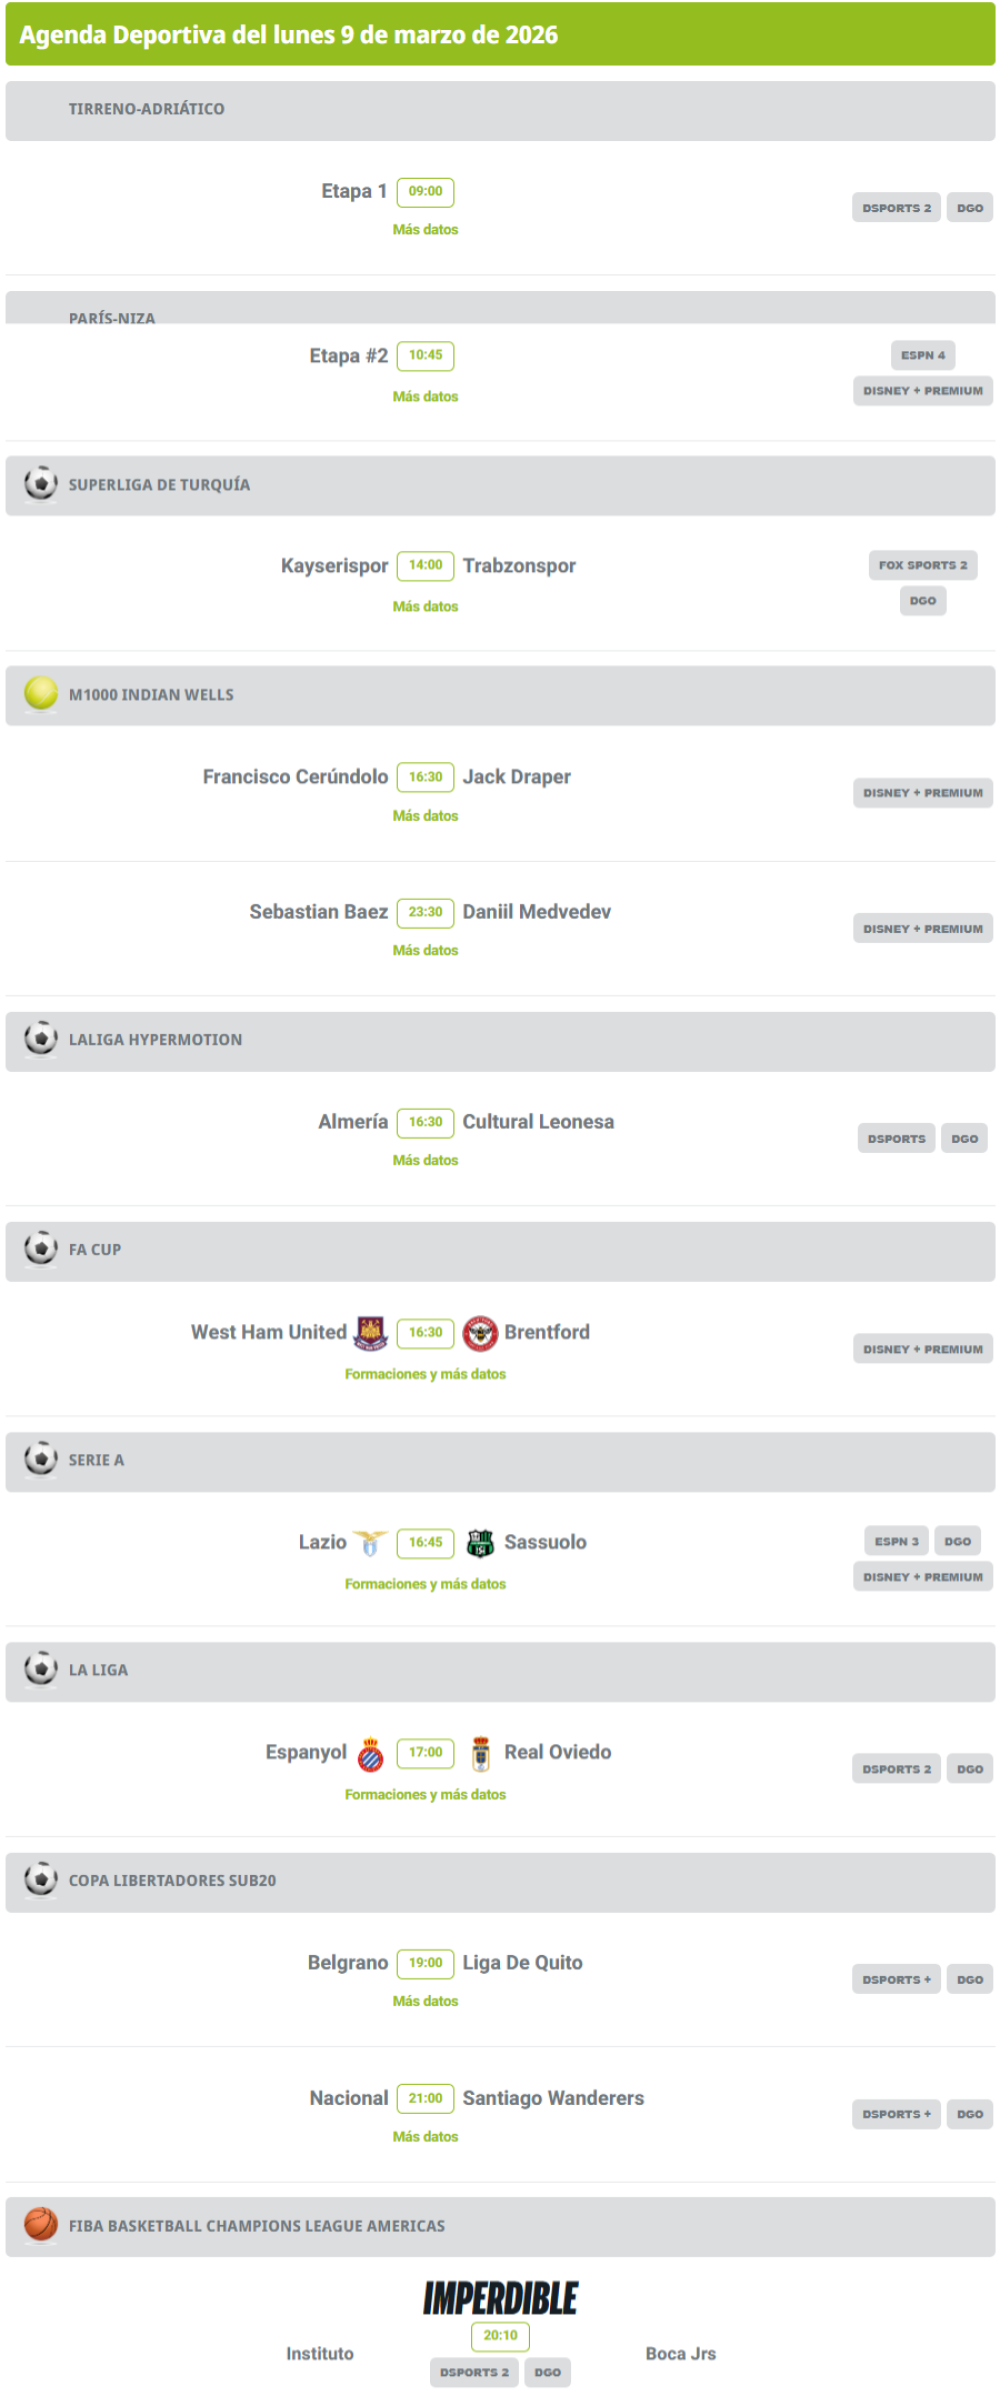
Task: Click the Brentford club crest
Action: point(480,1332)
